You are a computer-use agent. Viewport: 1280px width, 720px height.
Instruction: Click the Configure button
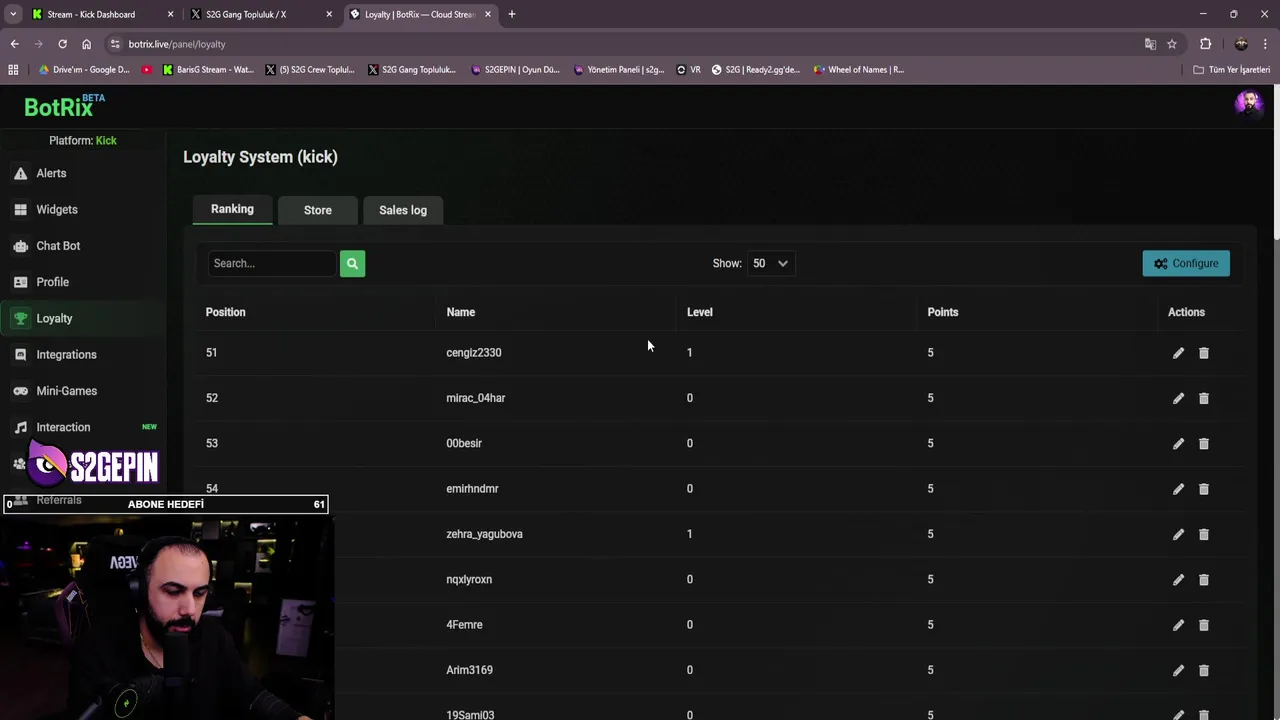1186,263
